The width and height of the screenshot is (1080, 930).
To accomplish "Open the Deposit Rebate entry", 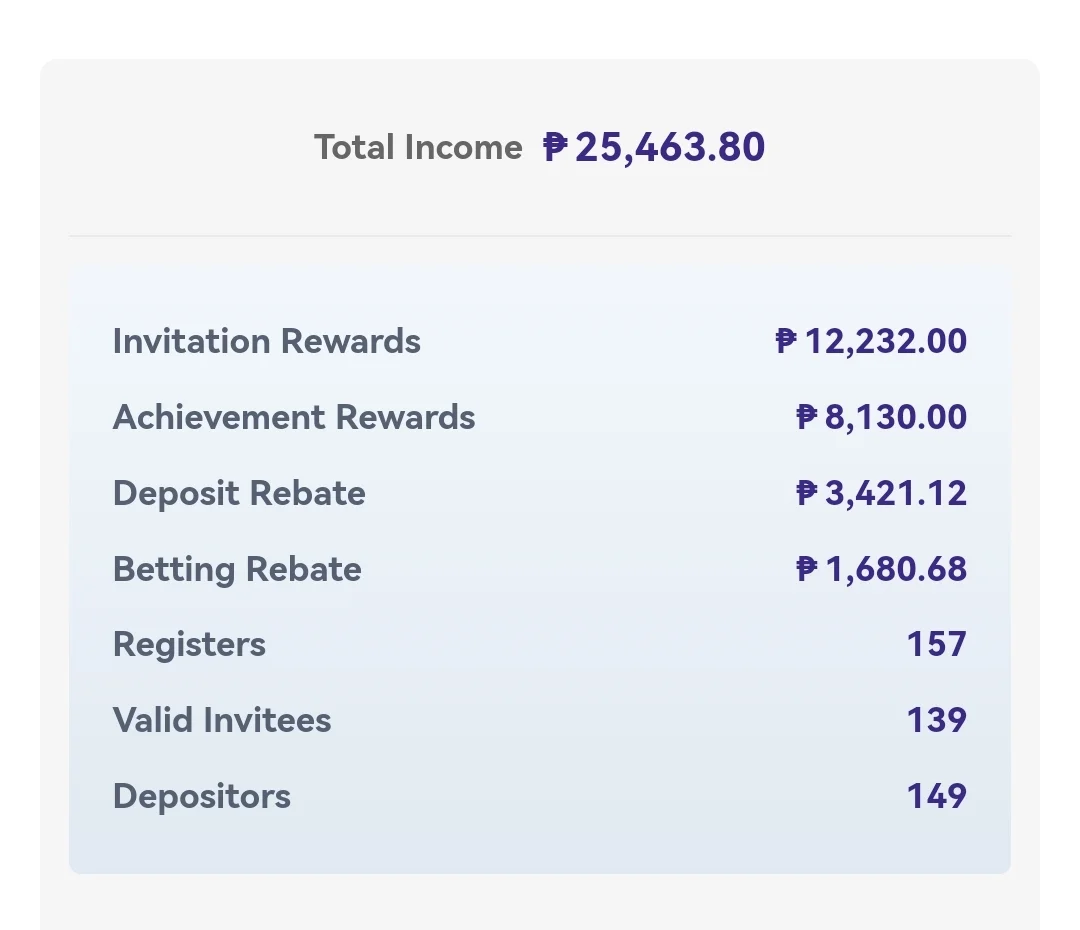I will tap(540, 493).
